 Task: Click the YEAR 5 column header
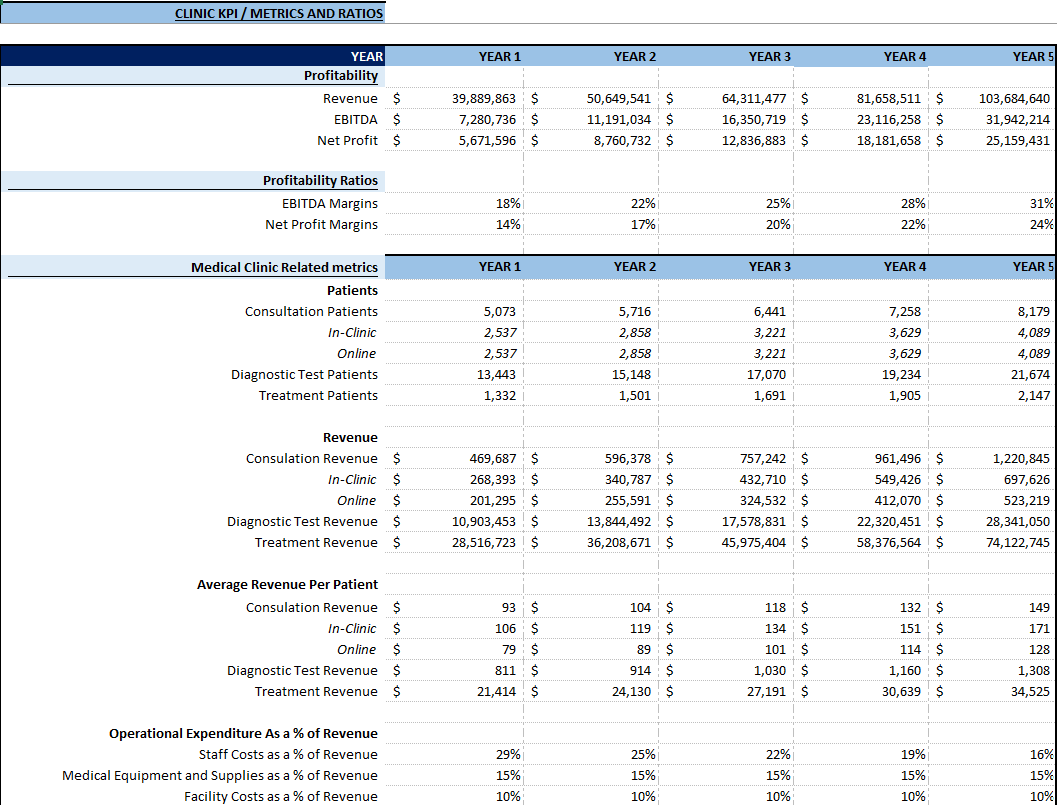point(1032,56)
